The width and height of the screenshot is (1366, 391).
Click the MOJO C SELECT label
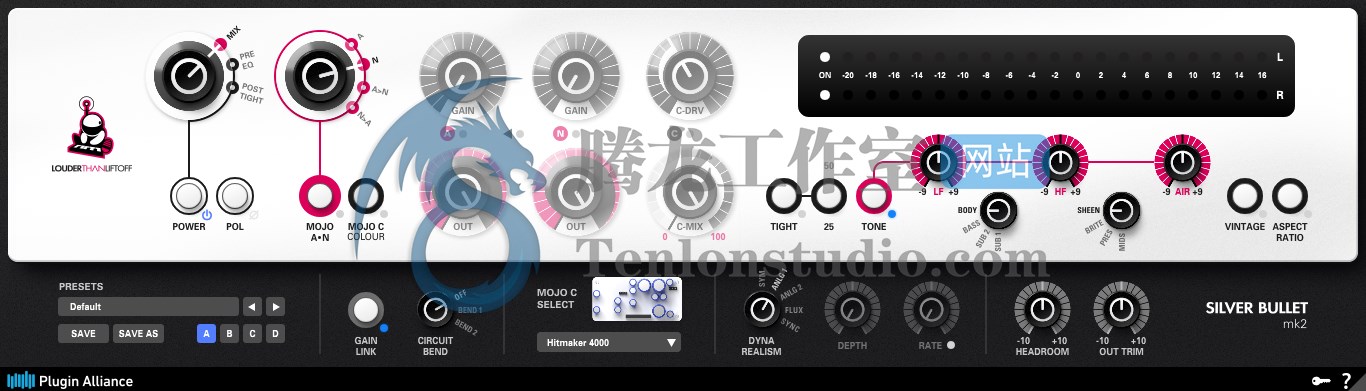(x=557, y=298)
